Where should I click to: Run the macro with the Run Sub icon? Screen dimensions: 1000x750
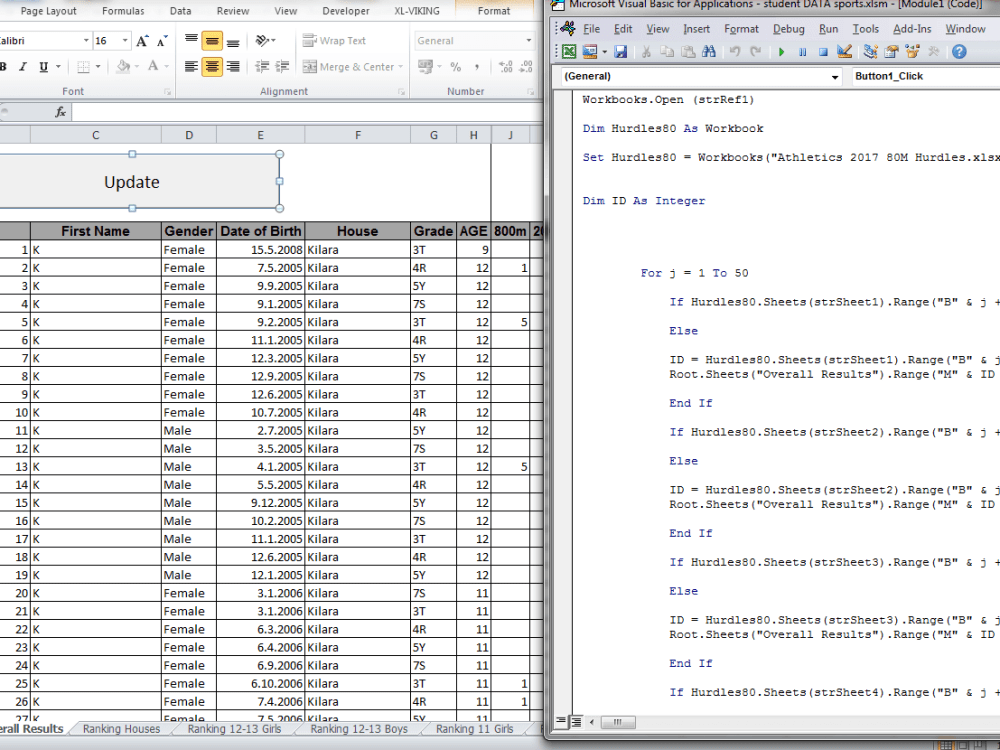(781, 53)
